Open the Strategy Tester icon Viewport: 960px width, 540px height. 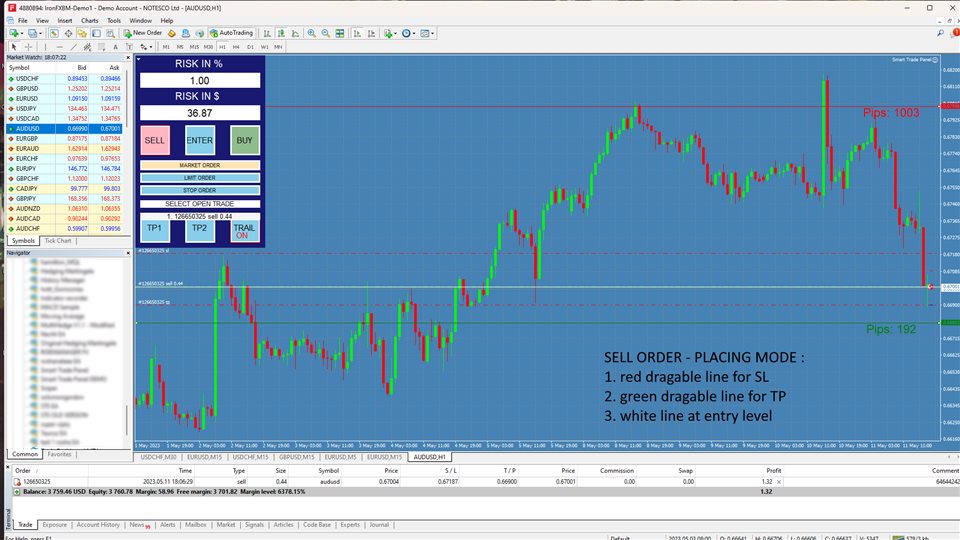click(x=110, y=33)
